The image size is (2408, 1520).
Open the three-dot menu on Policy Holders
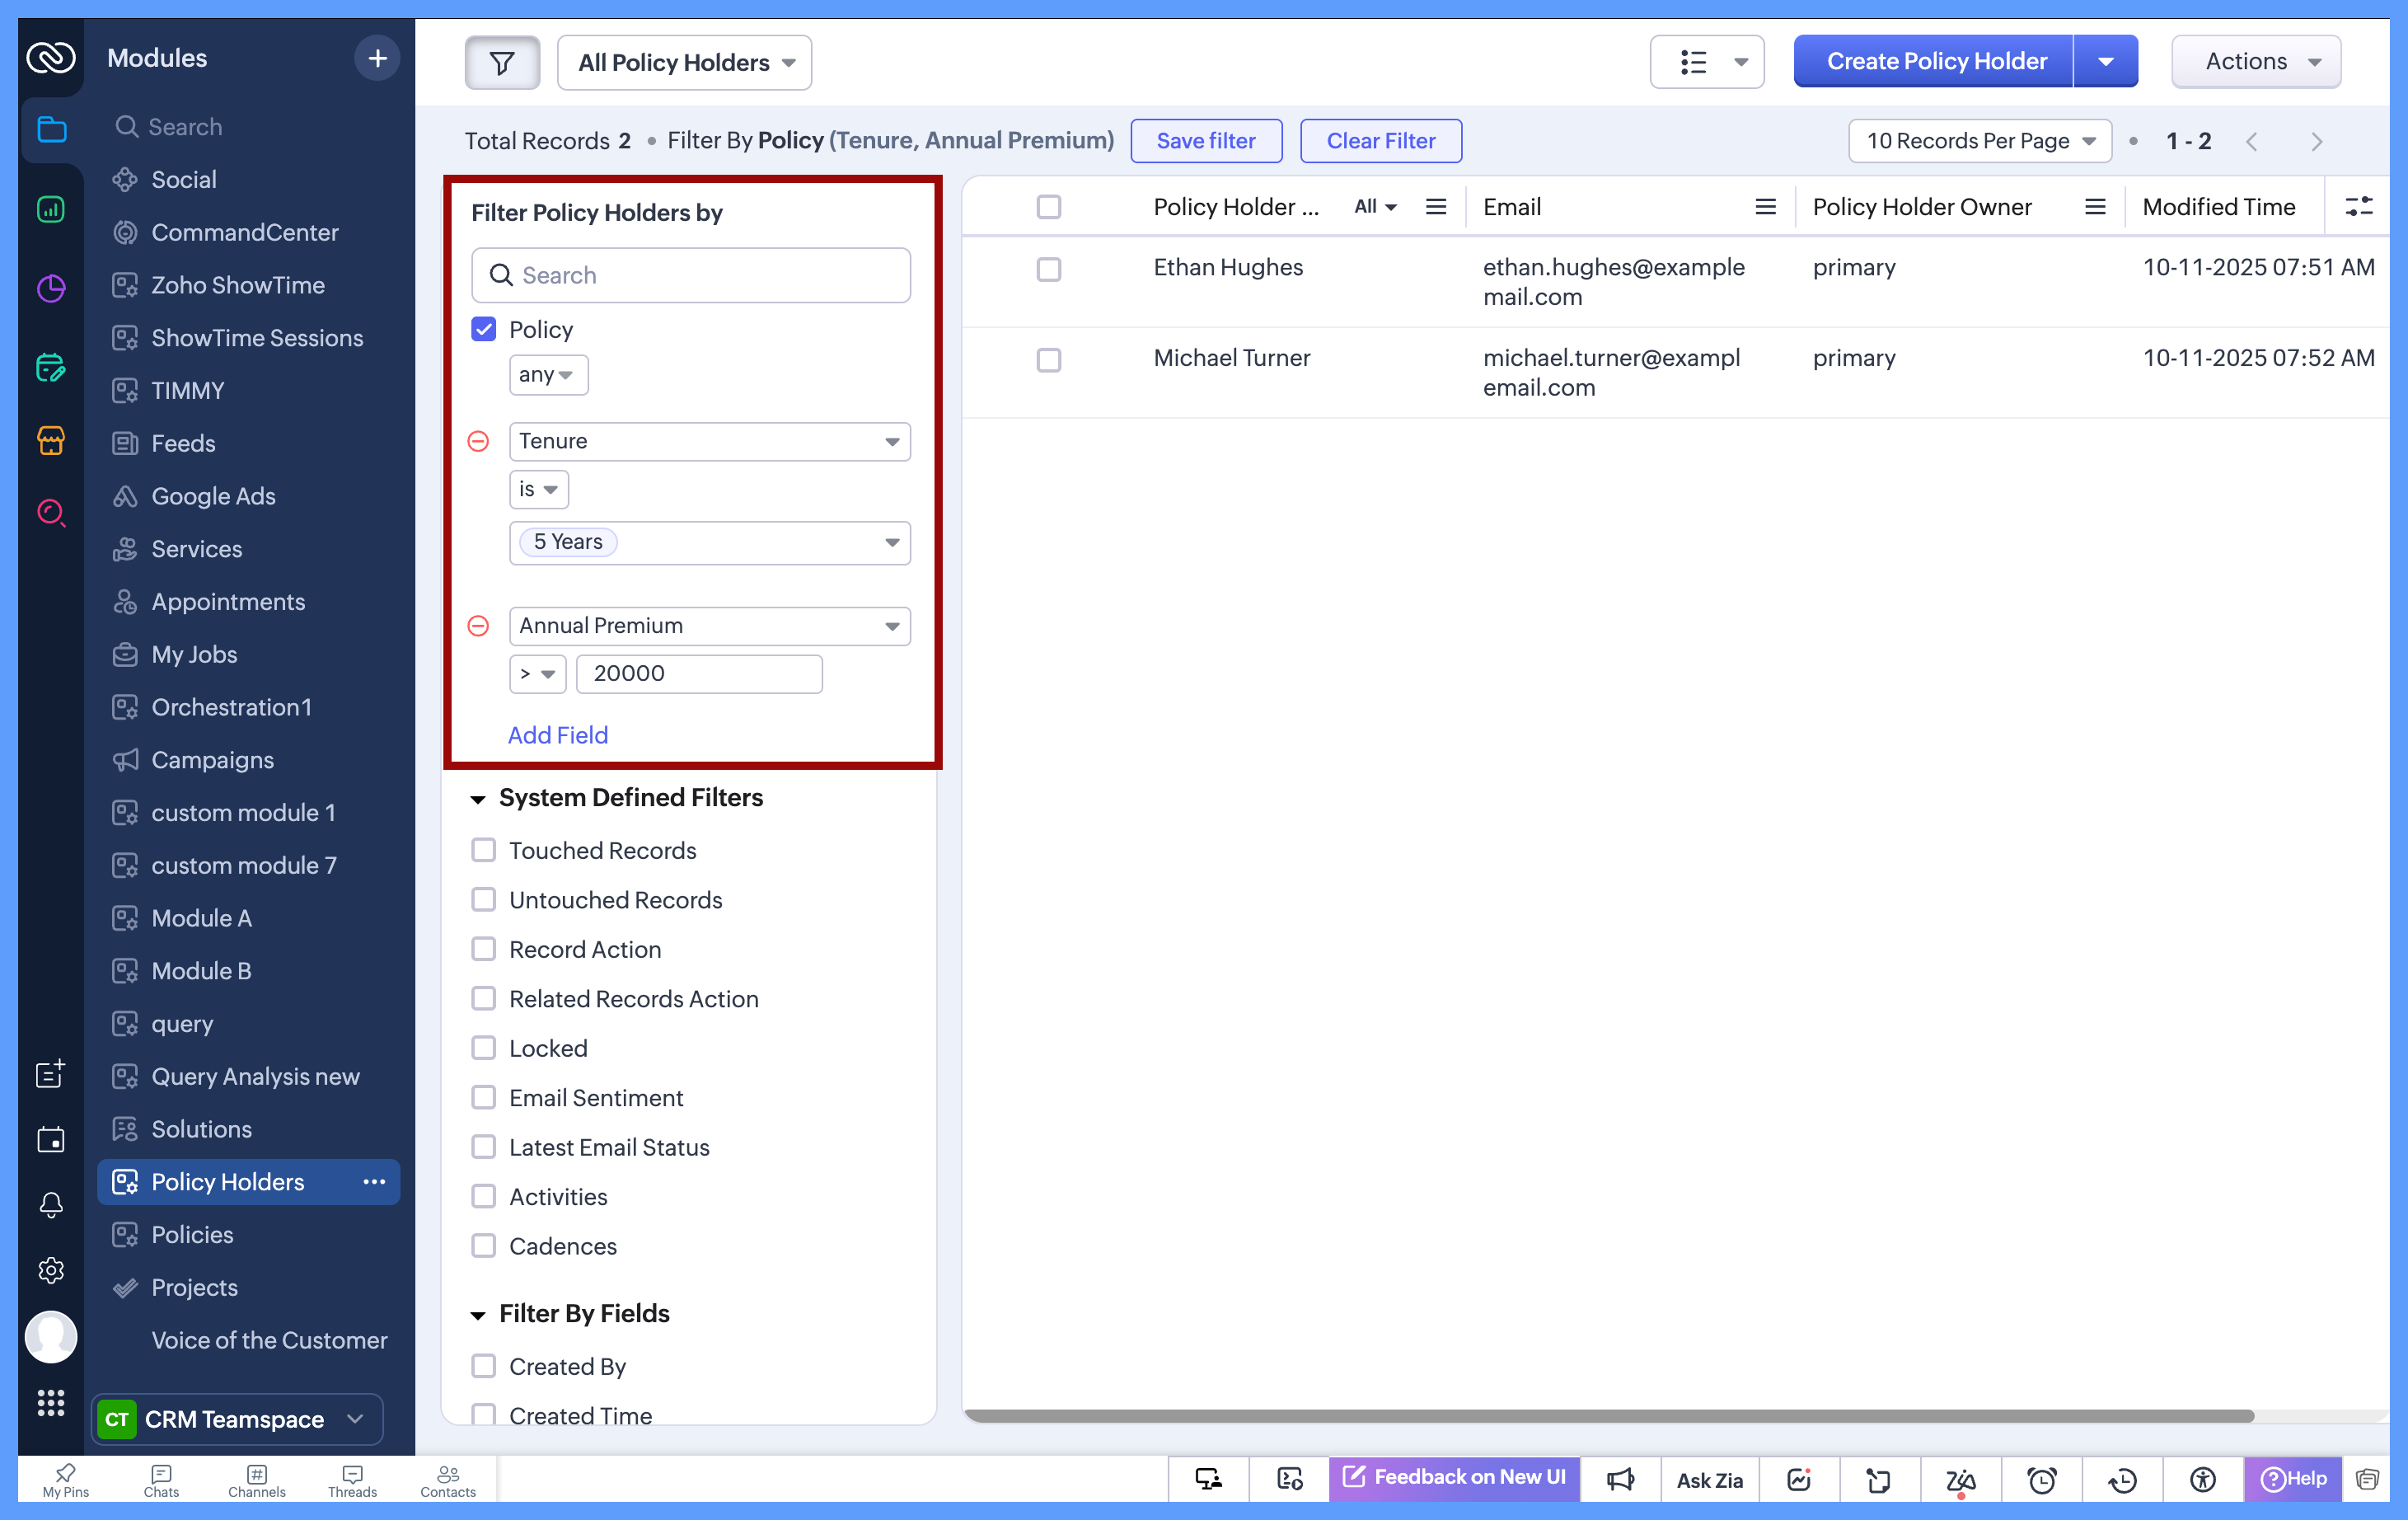point(374,1182)
